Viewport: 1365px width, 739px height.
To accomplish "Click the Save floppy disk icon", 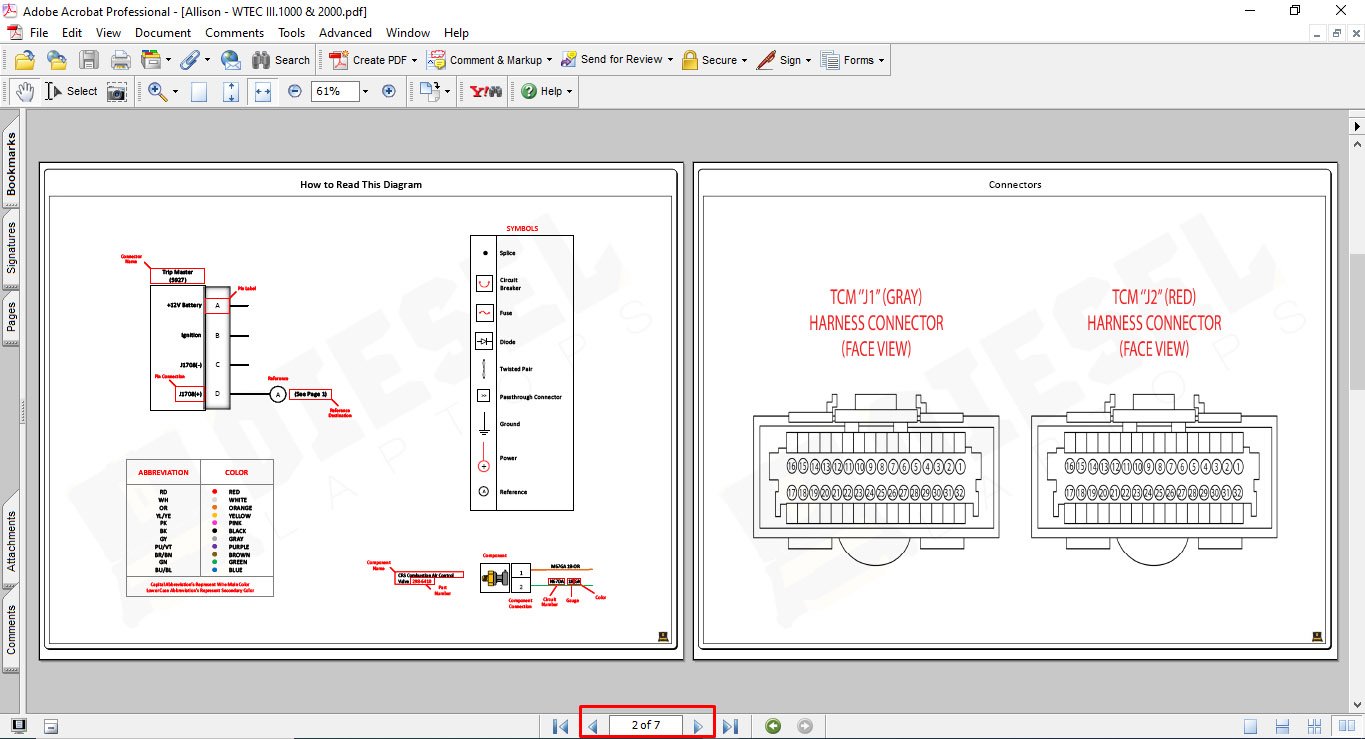I will click(x=89, y=60).
